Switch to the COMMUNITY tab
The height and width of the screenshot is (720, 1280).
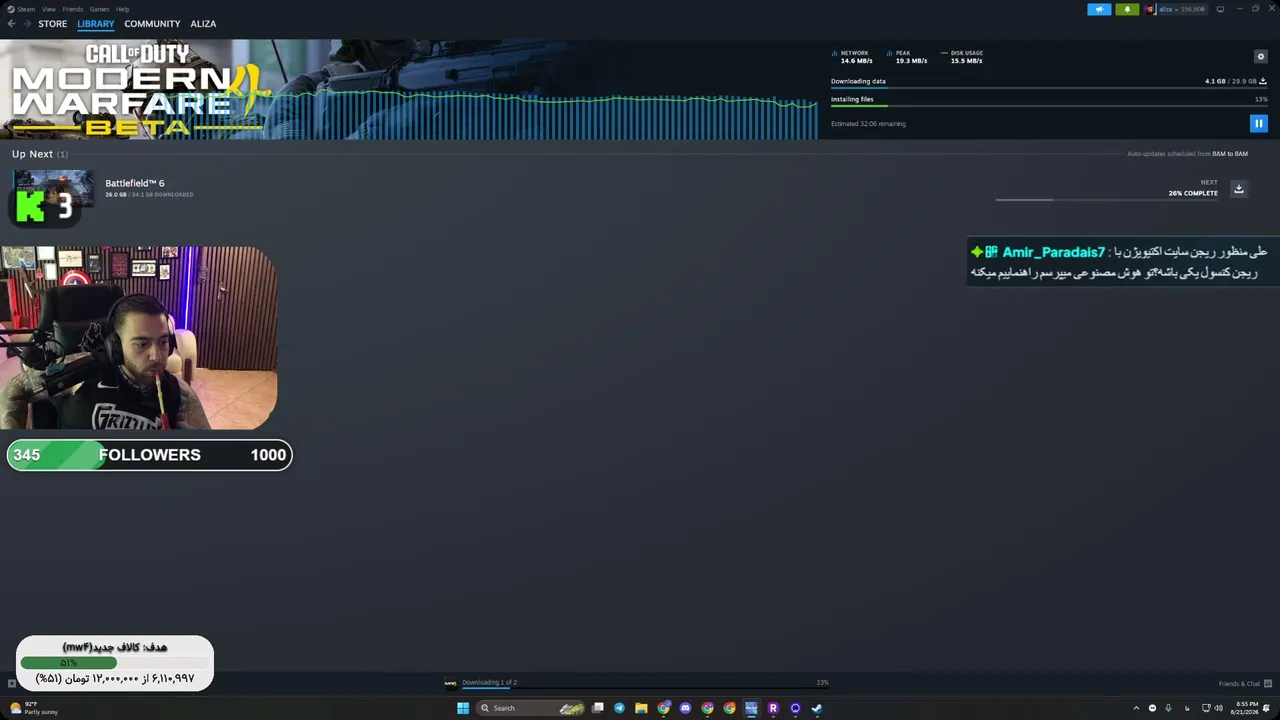coord(152,24)
